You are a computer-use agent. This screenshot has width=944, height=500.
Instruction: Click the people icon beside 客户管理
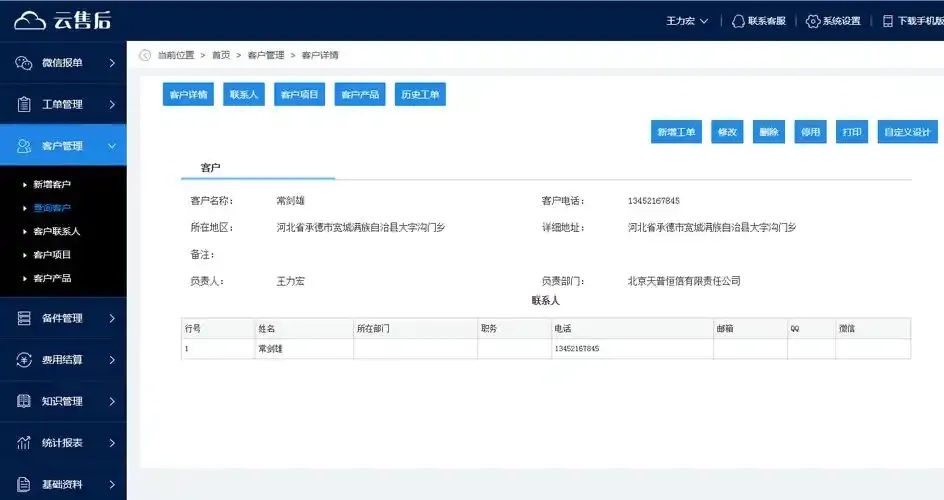coord(23,146)
